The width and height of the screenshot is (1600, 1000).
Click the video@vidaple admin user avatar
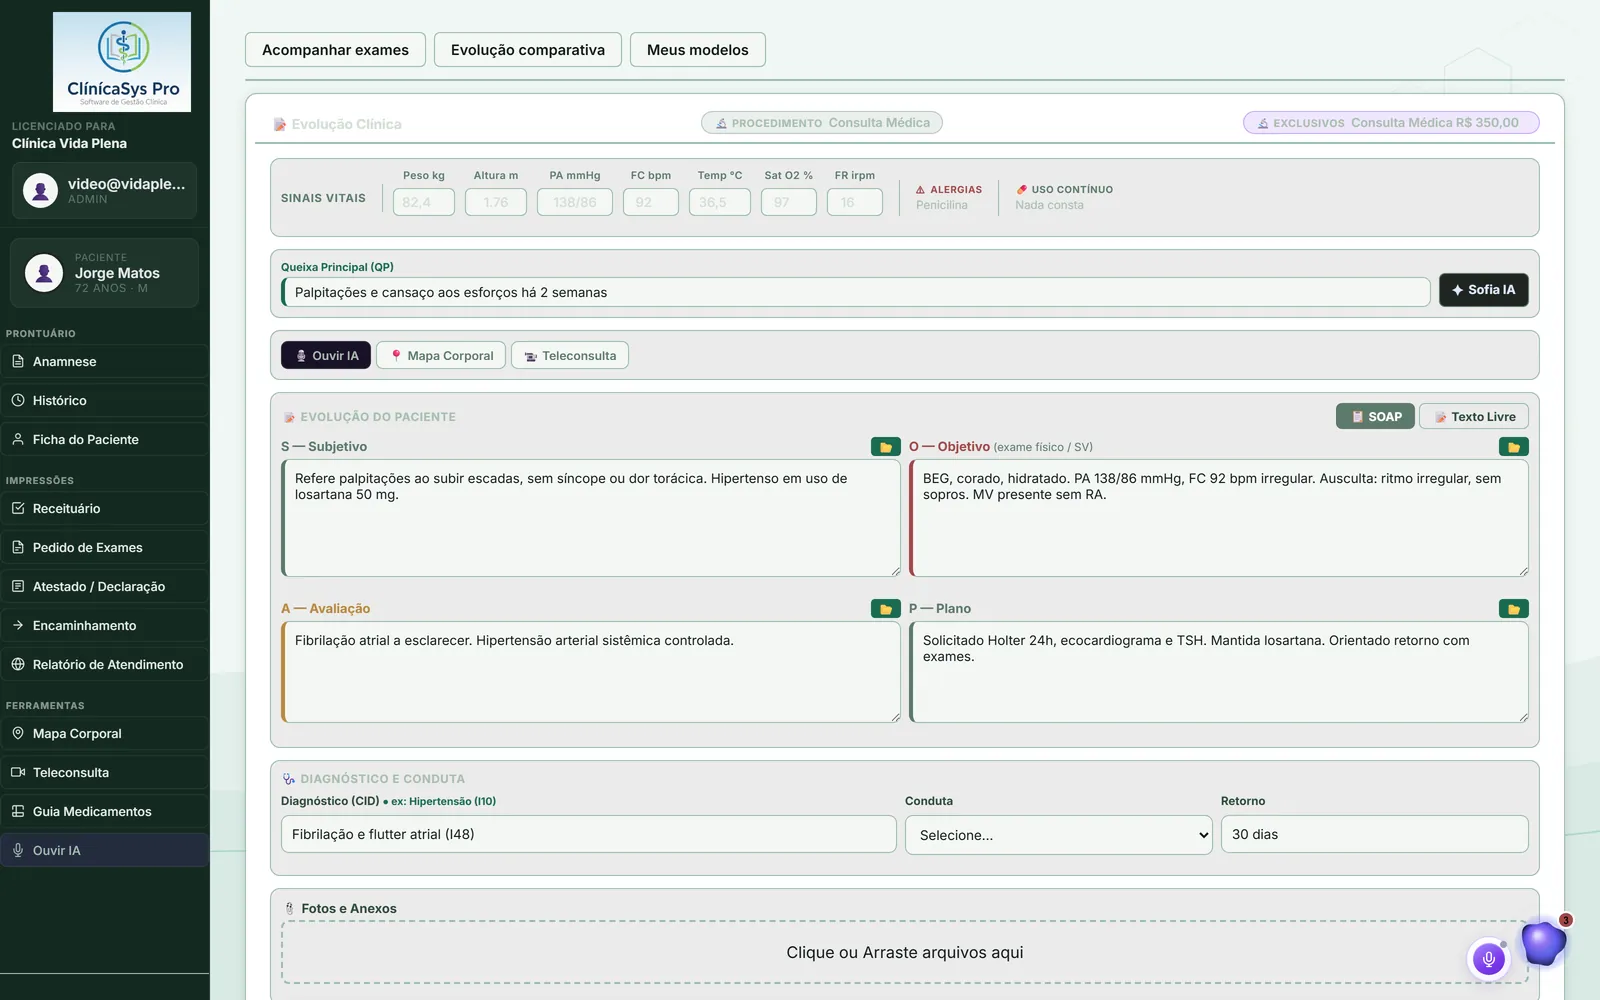(x=40, y=190)
